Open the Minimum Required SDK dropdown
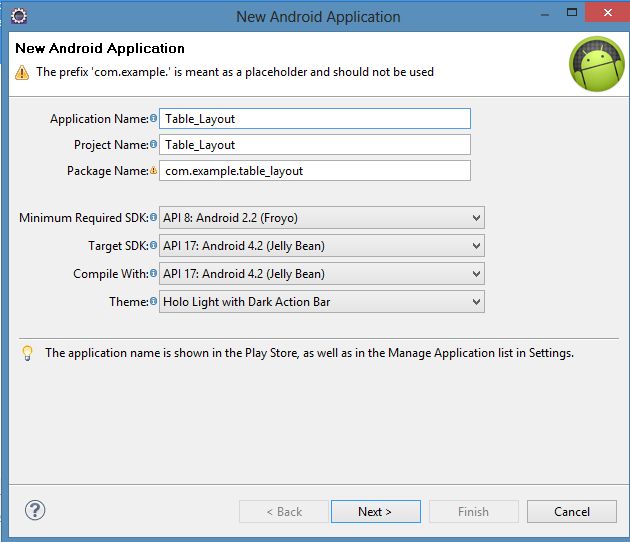This screenshot has height=542, width=630. tap(321, 218)
